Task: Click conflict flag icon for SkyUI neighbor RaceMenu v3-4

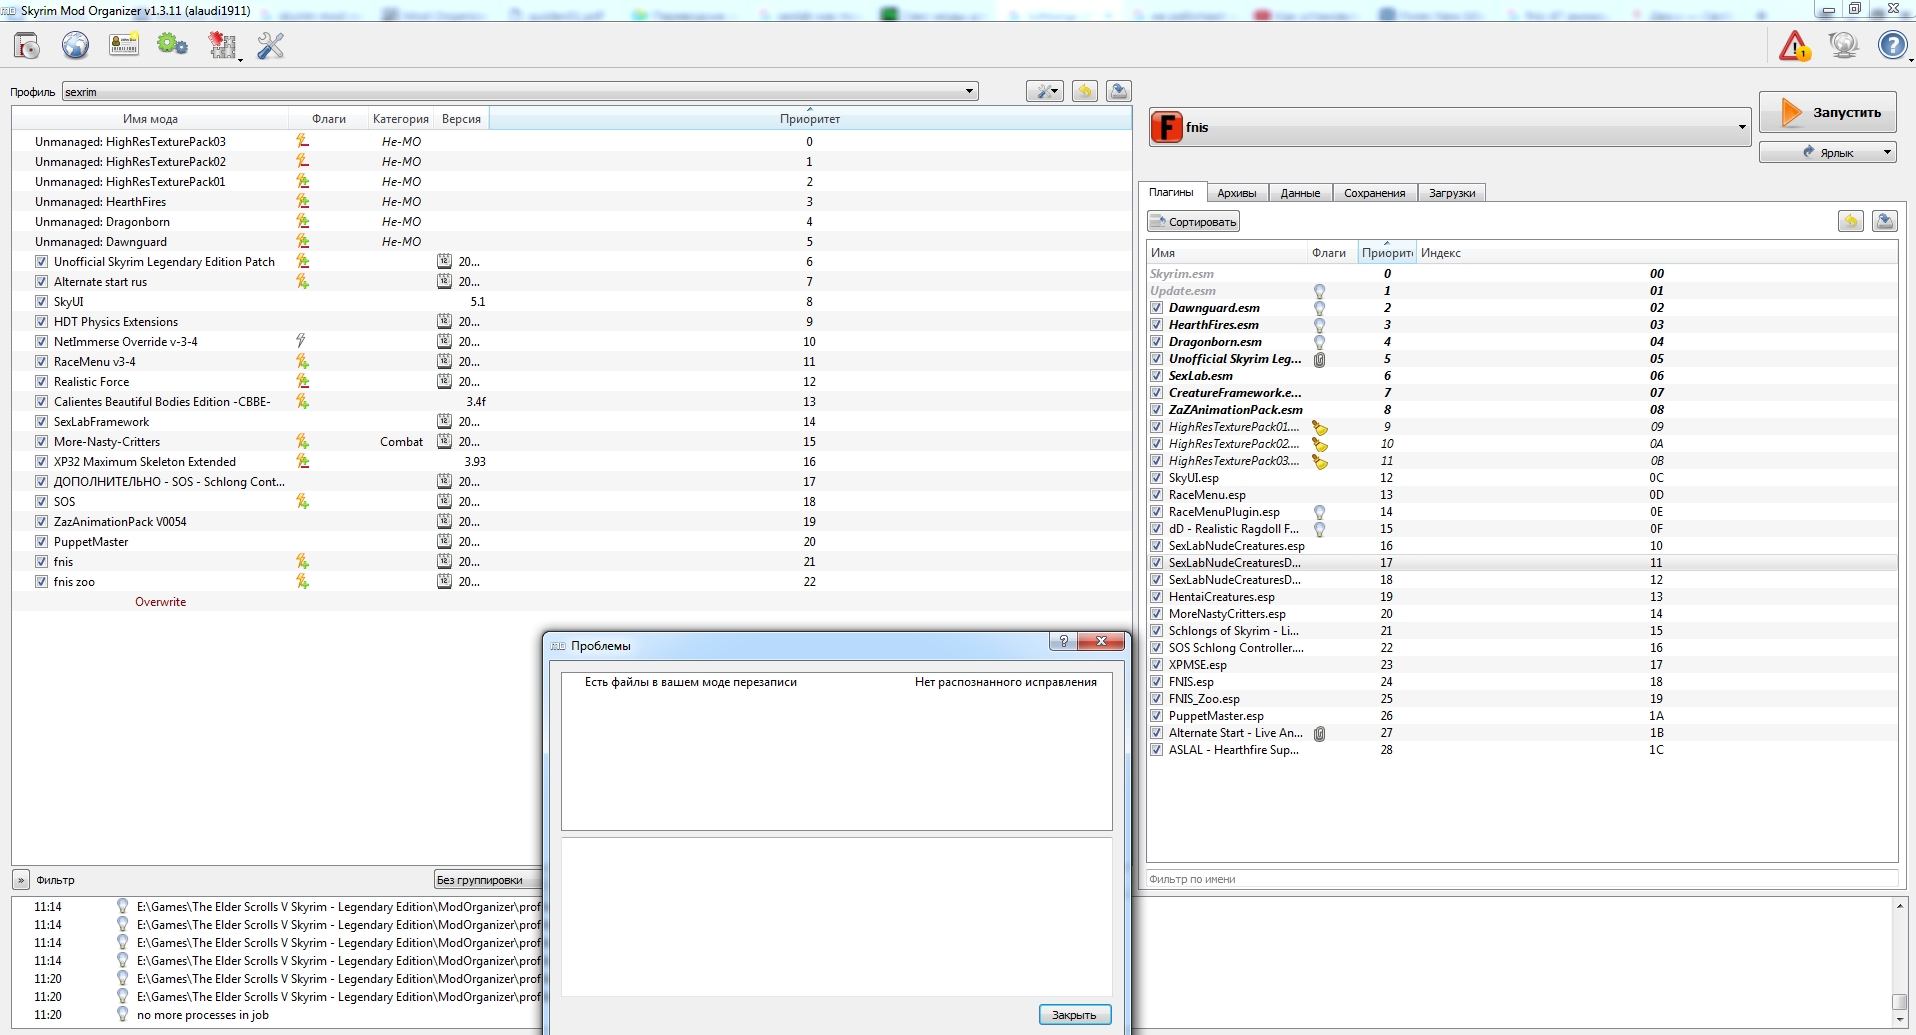Action: coord(302,361)
